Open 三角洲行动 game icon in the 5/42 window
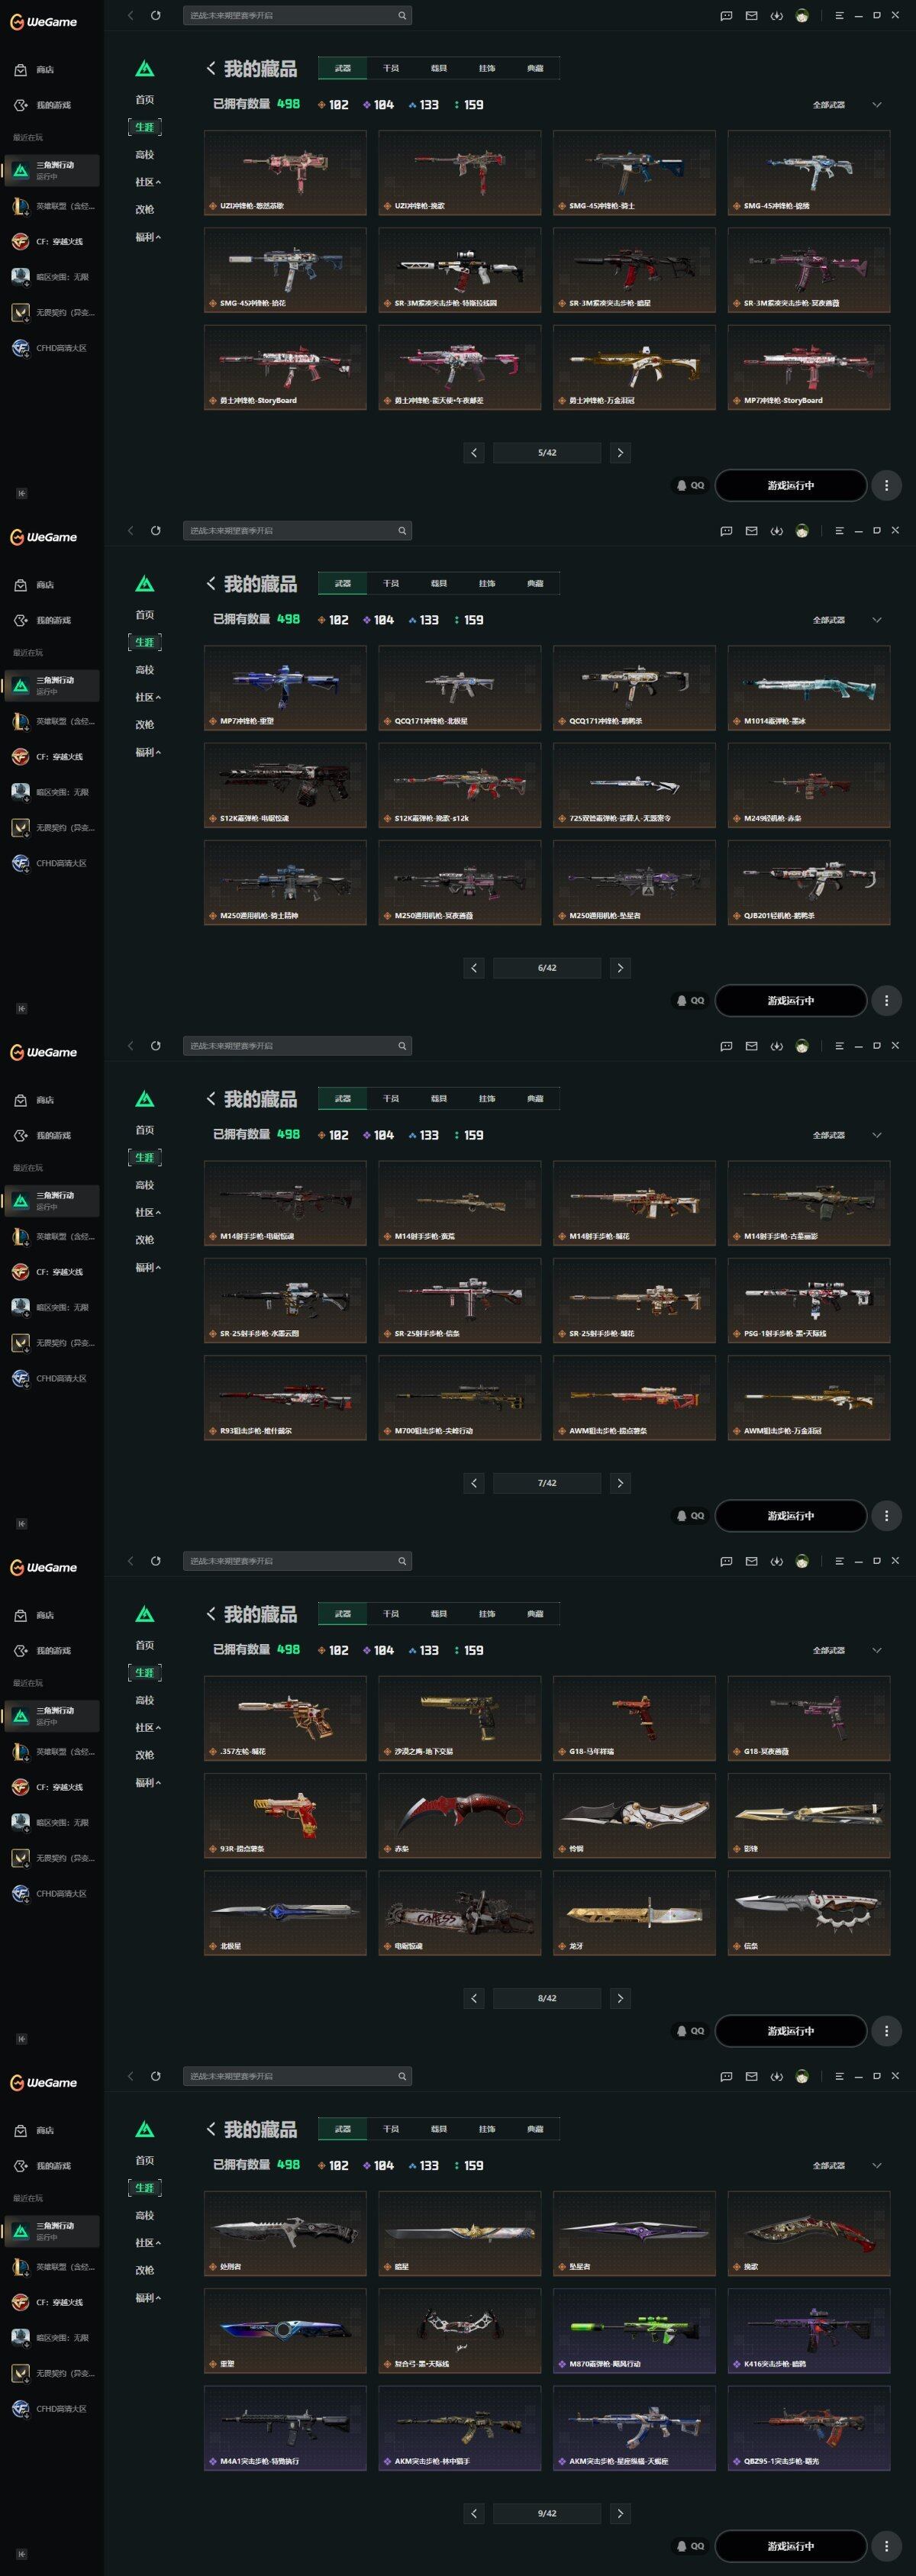Viewport: 916px width, 2576px height. [20, 170]
